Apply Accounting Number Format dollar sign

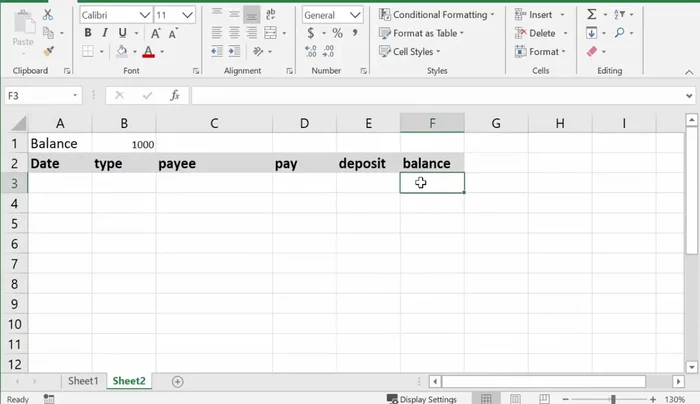coord(312,33)
